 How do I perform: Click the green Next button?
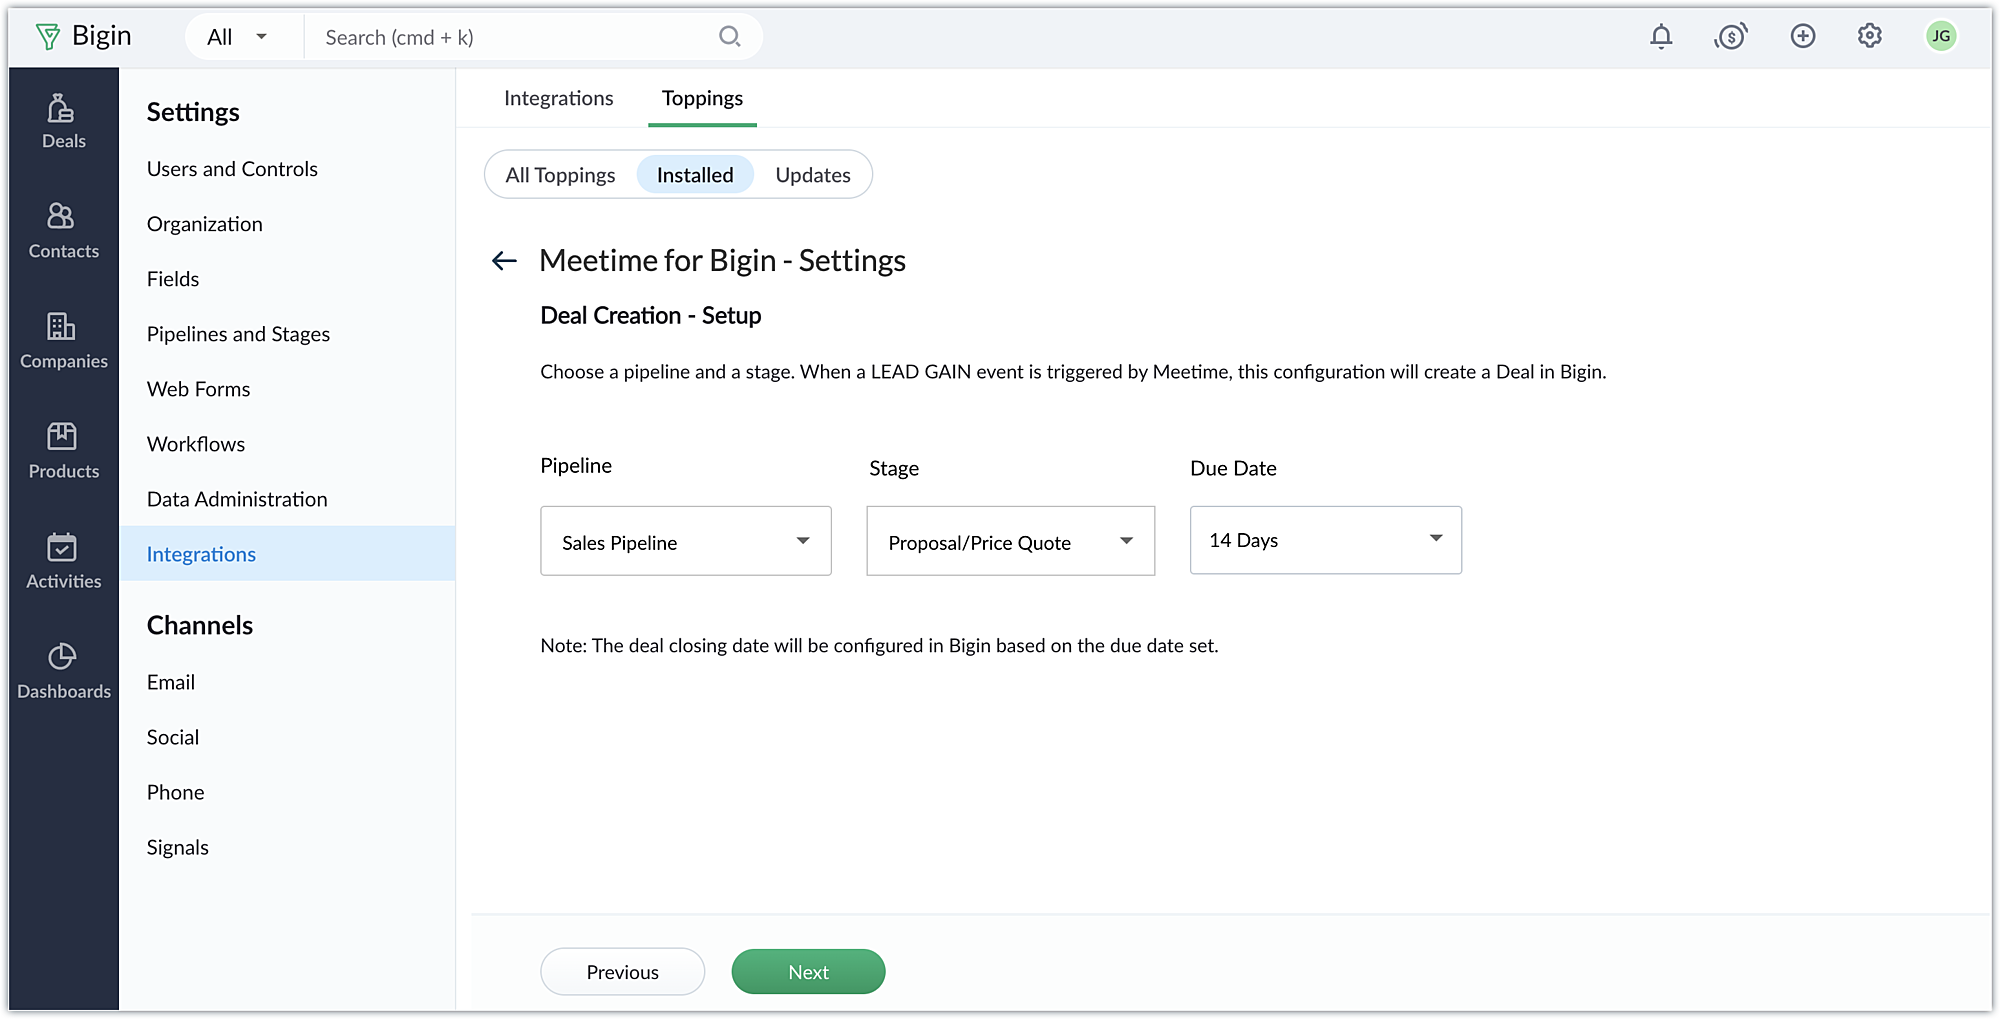808,972
